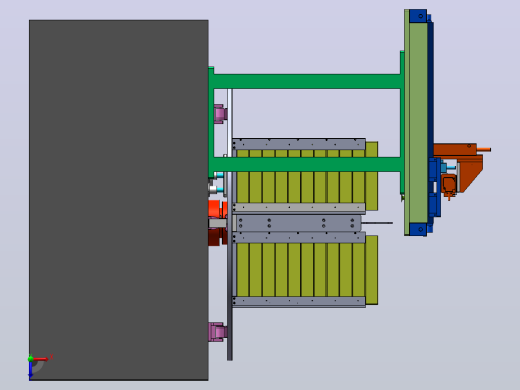
Task: Select the upper green horizontal beam
Action: pos(307,81)
